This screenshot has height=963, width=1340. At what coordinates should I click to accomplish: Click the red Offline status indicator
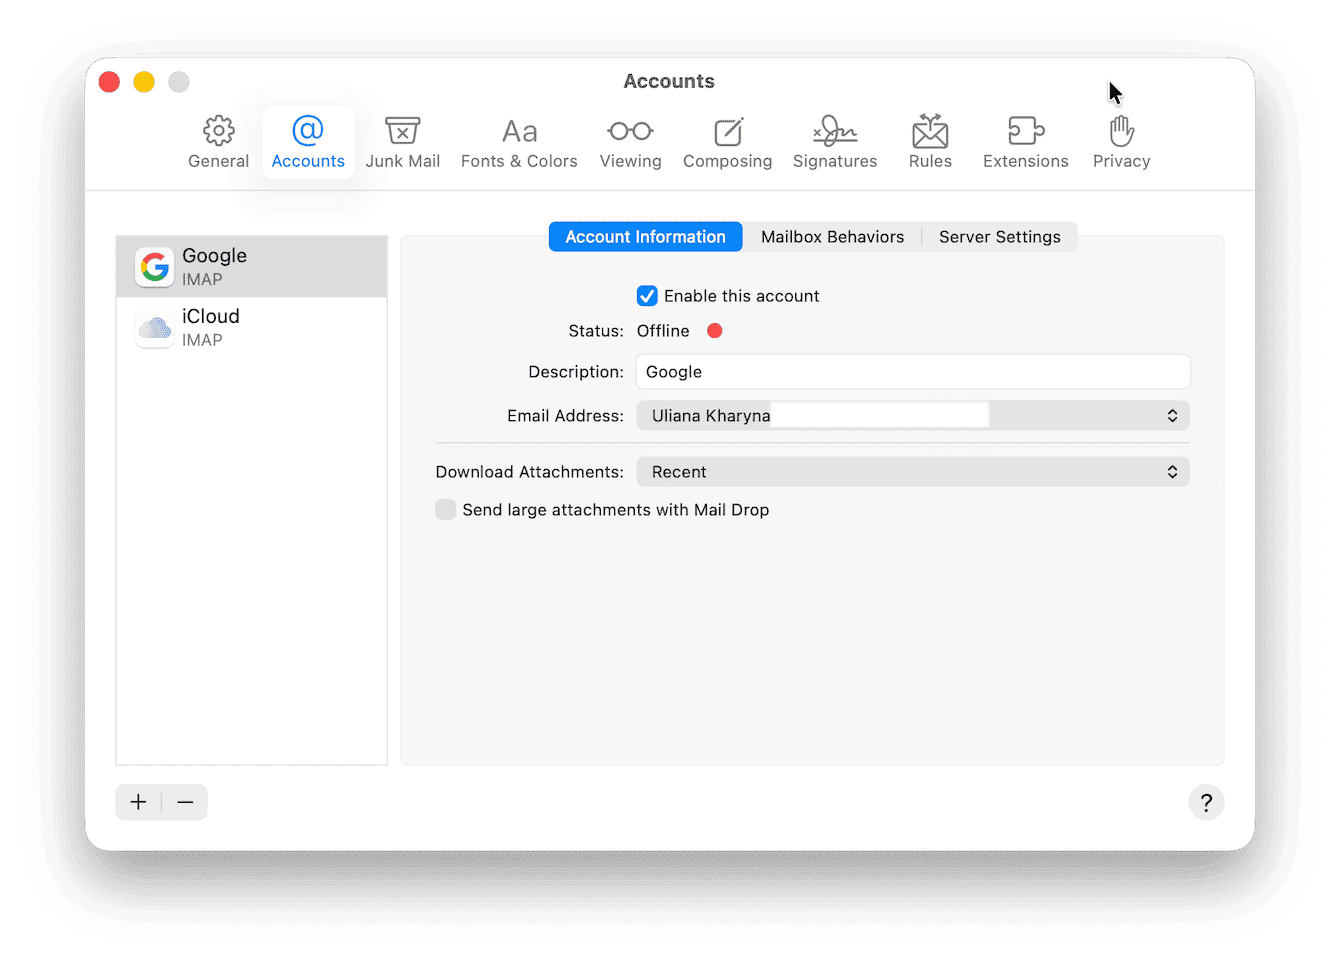point(714,330)
